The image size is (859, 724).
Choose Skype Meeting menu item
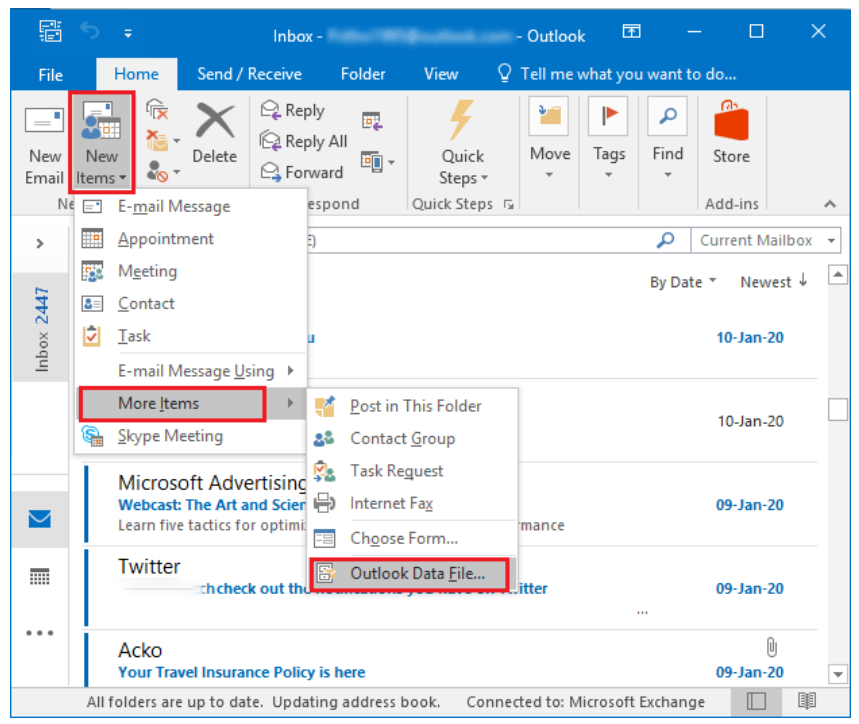tap(191, 436)
